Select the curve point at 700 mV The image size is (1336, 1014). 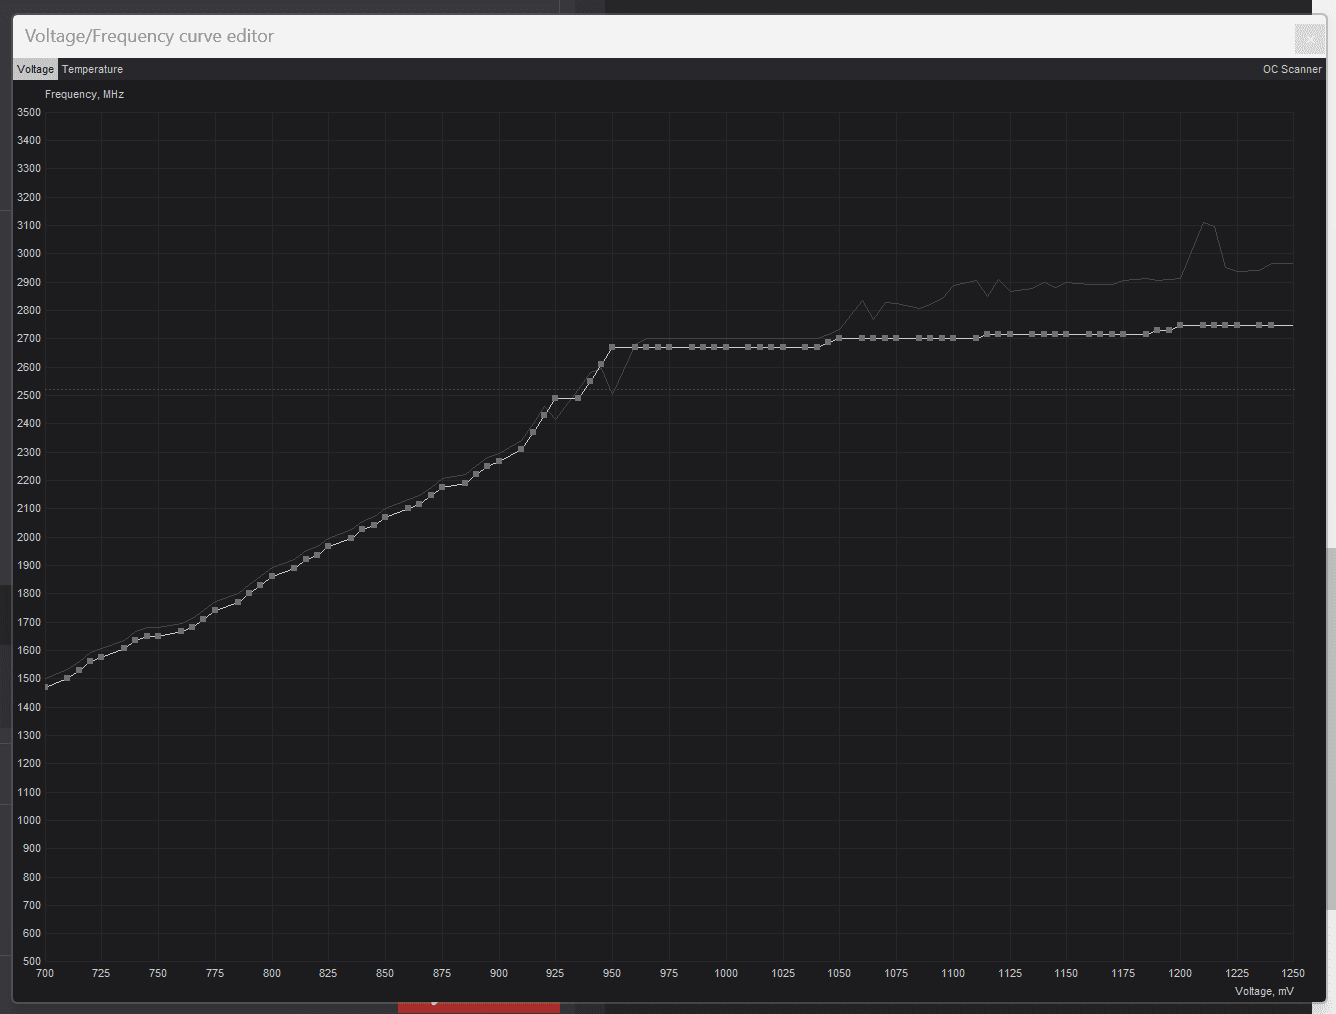pyautogui.click(x=45, y=687)
